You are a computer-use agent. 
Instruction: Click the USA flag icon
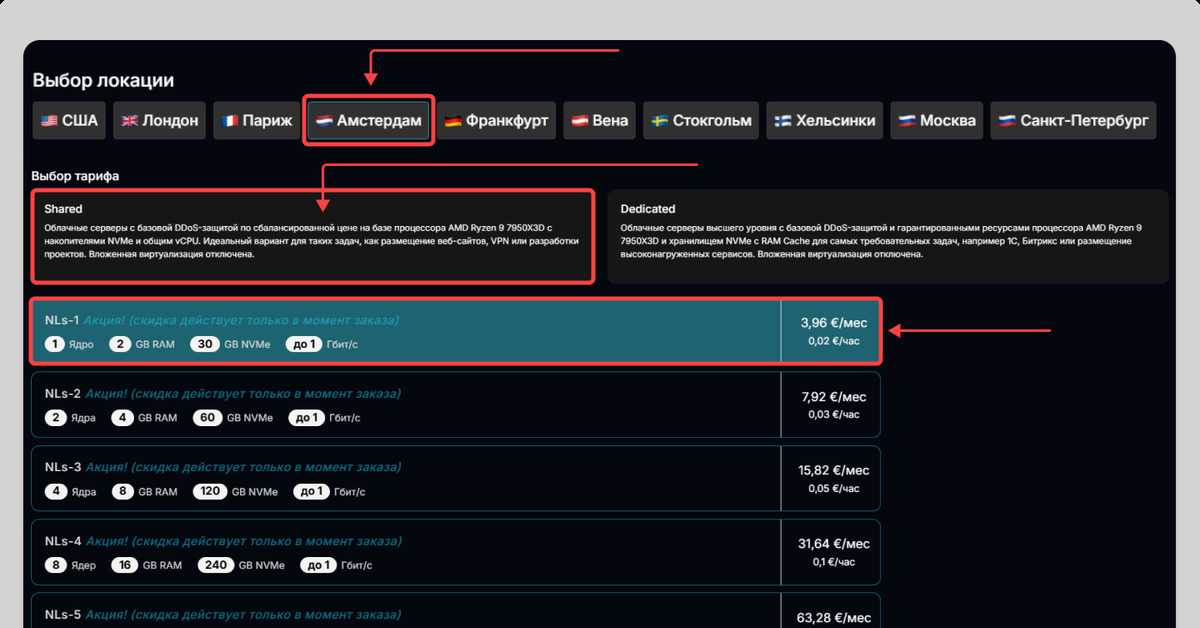(x=49, y=121)
